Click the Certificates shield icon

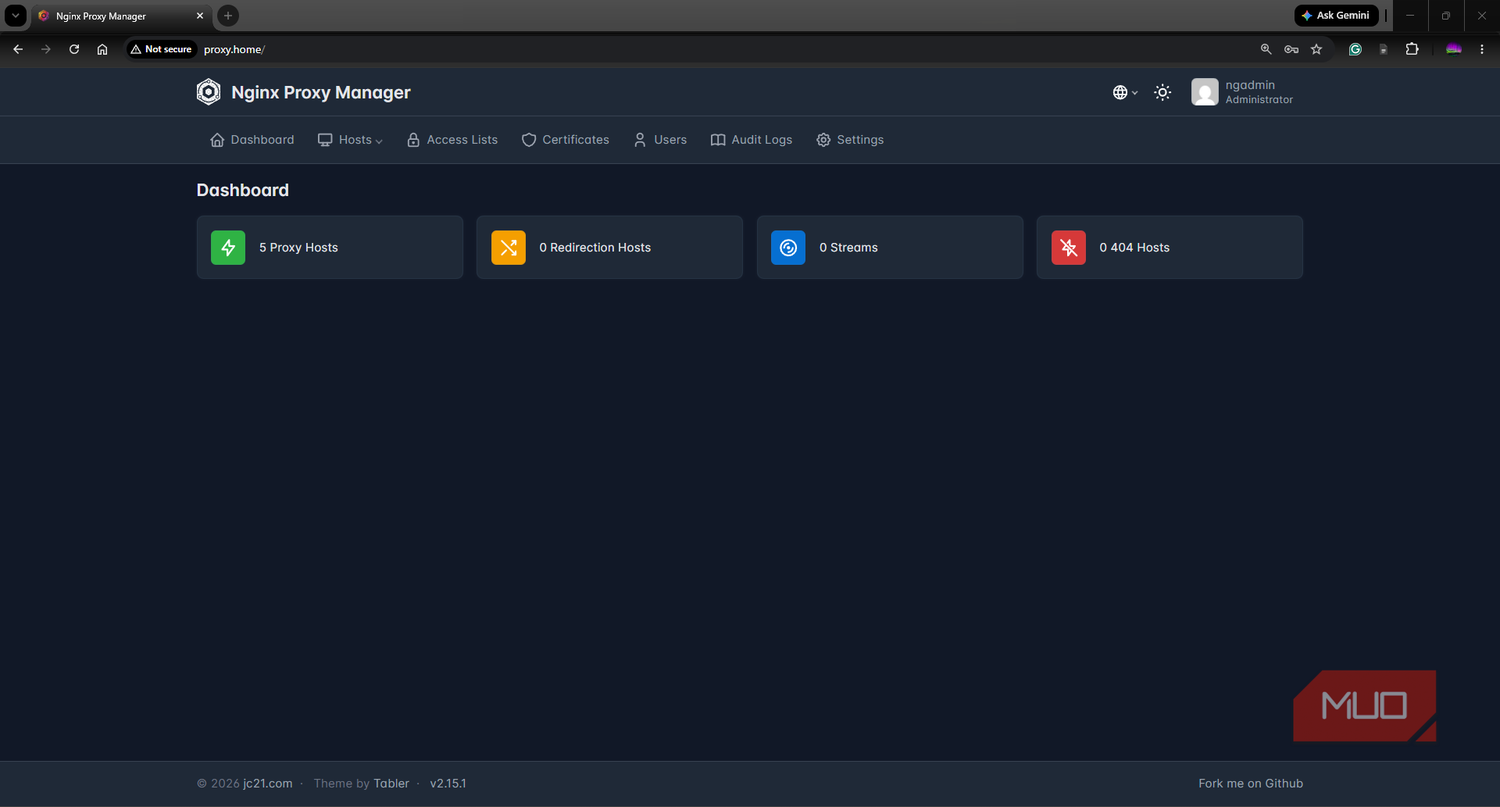pos(529,140)
